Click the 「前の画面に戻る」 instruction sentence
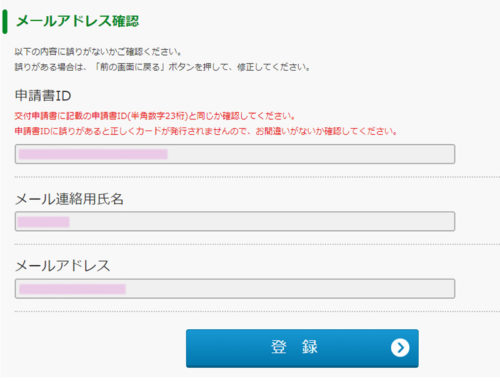This screenshot has height=381, width=500. [x=162, y=67]
